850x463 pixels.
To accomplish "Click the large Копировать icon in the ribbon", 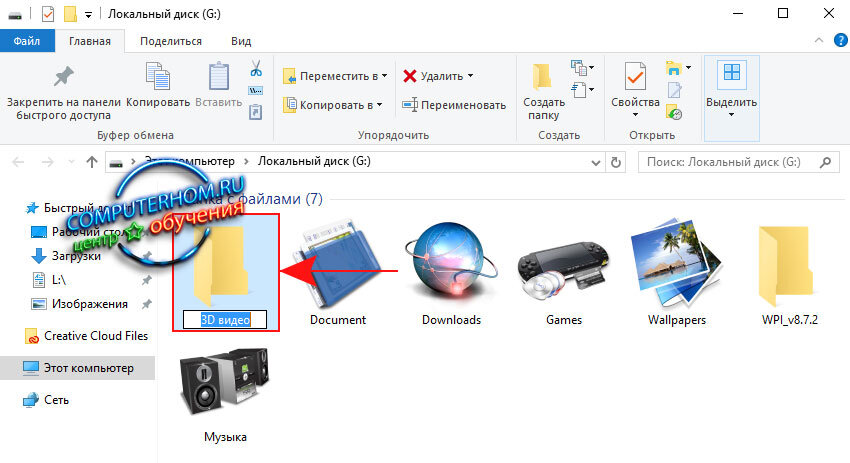I will tap(158, 76).
